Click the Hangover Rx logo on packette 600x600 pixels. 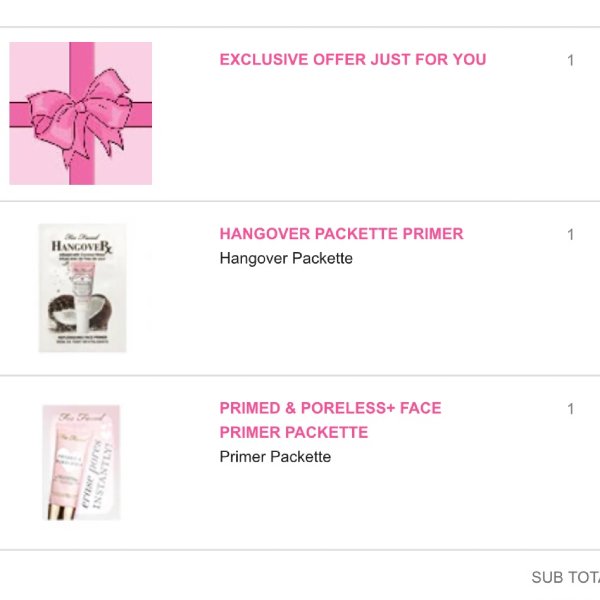pyautogui.click(x=82, y=246)
